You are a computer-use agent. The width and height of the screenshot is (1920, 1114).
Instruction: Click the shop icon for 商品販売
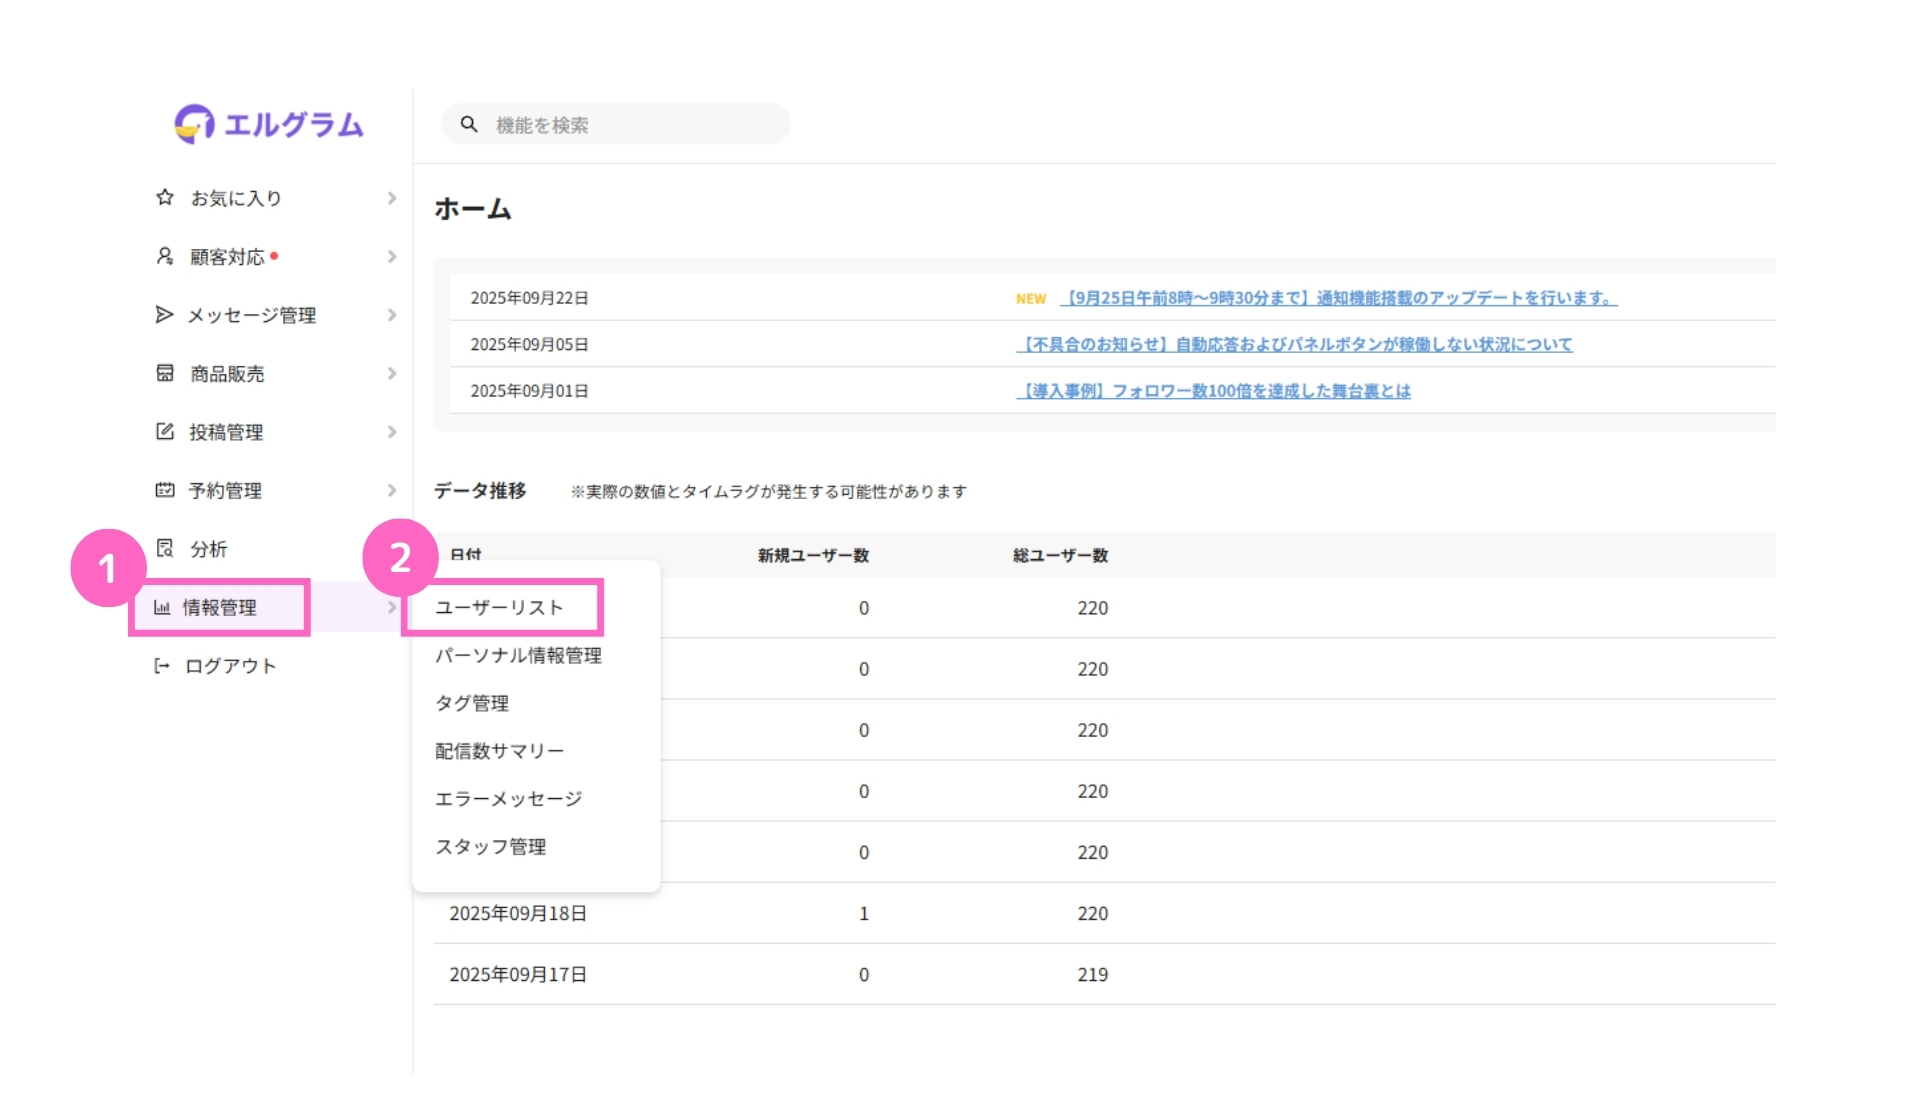coord(165,373)
